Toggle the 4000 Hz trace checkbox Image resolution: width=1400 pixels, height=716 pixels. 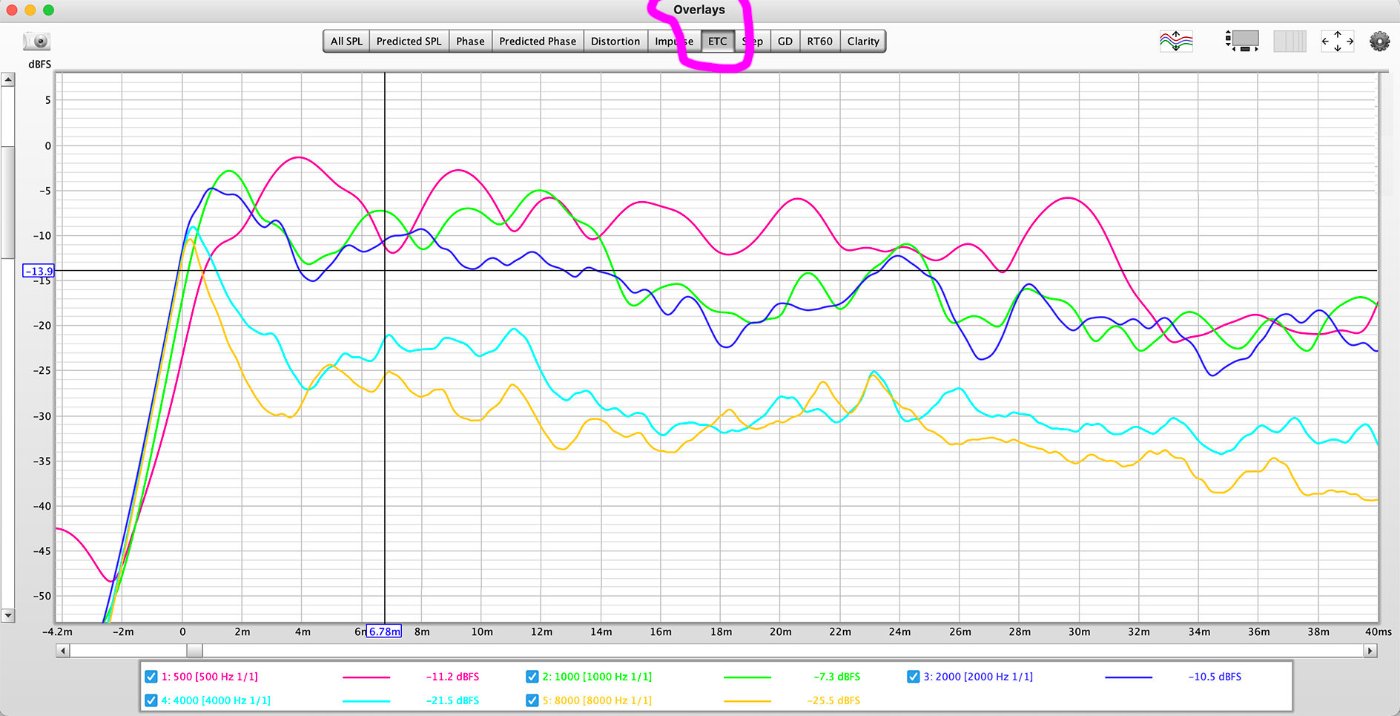point(151,700)
